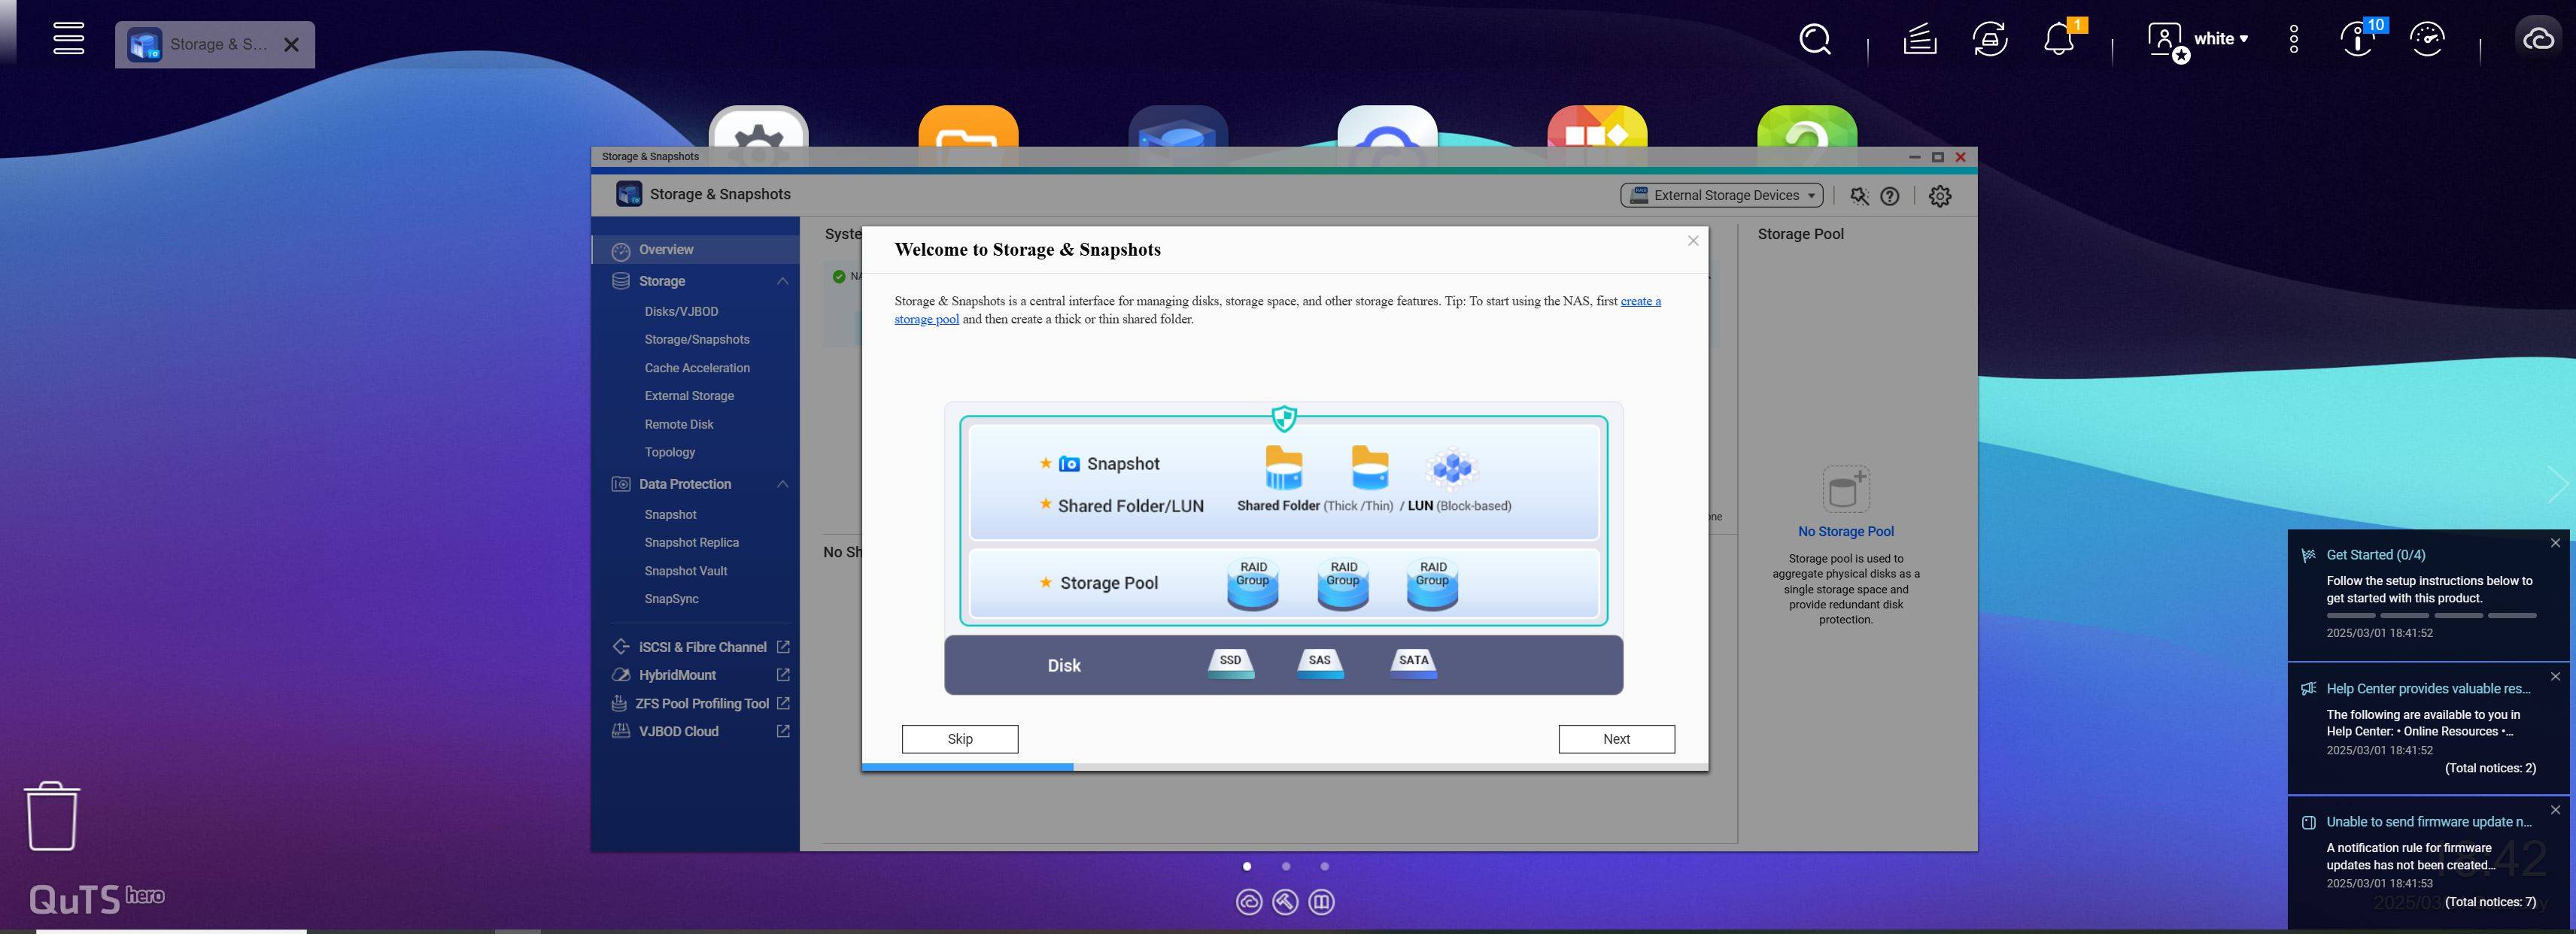The width and height of the screenshot is (2576, 934).
Task: Click the get-started progress bar segments
Action: point(2431,616)
